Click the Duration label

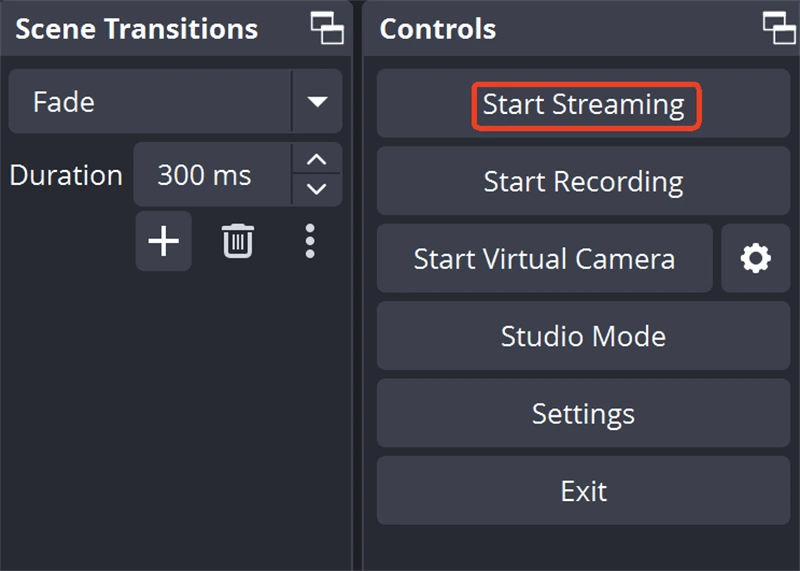[x=66, y=175]
